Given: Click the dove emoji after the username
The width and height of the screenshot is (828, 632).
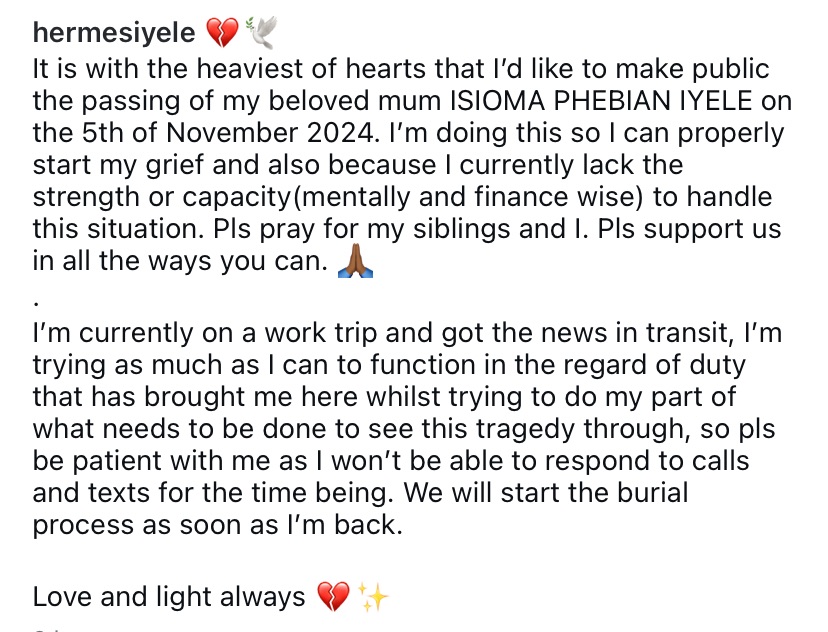Looking at the screenshot, I should click(x=261, y=32).
